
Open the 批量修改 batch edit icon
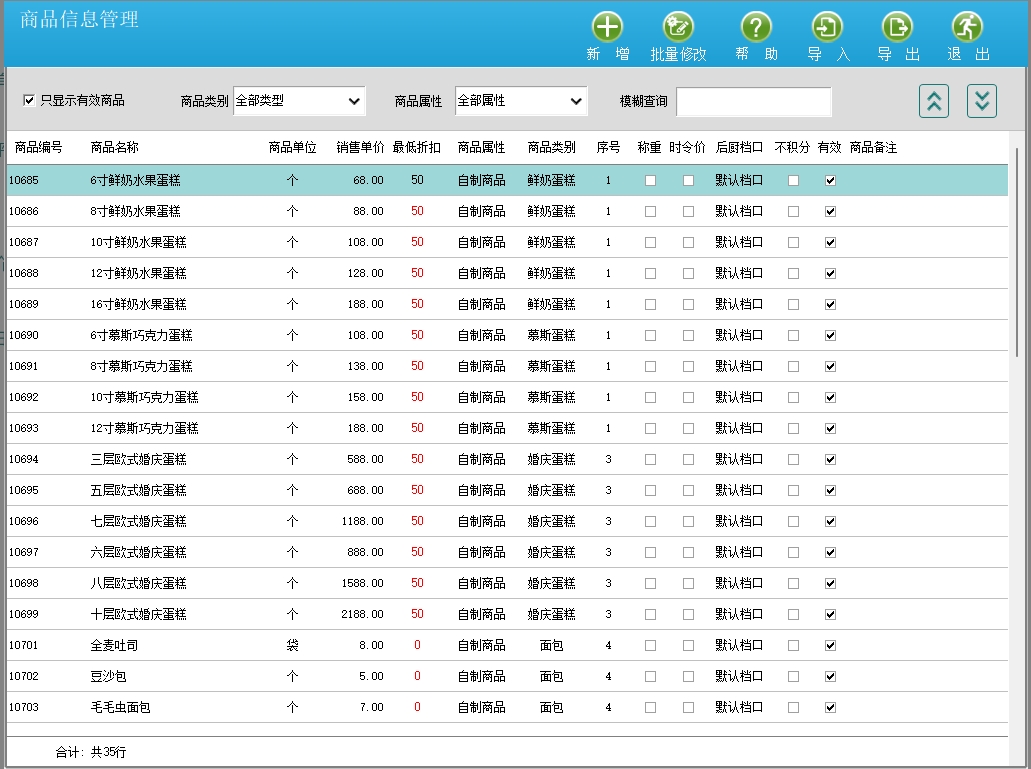pos(678,27)
